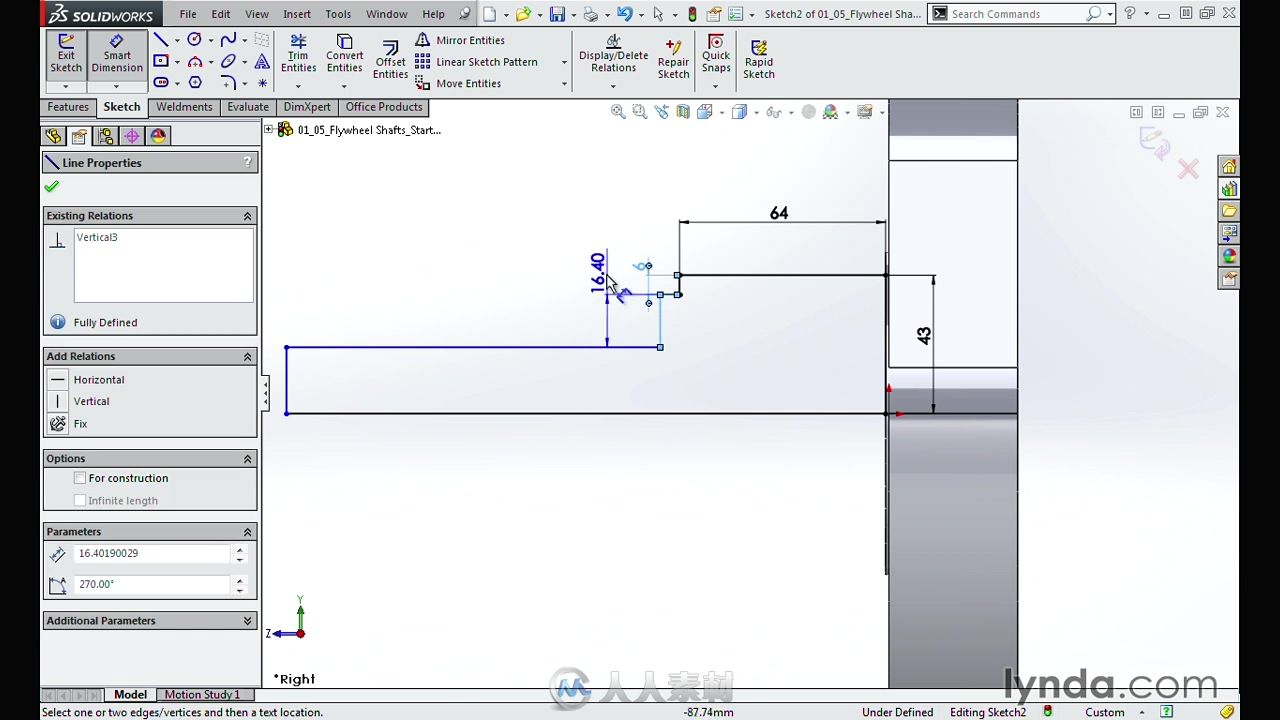1280x720 pixels.
Task: Collapse Parameters section
Action: click(247, 532)
